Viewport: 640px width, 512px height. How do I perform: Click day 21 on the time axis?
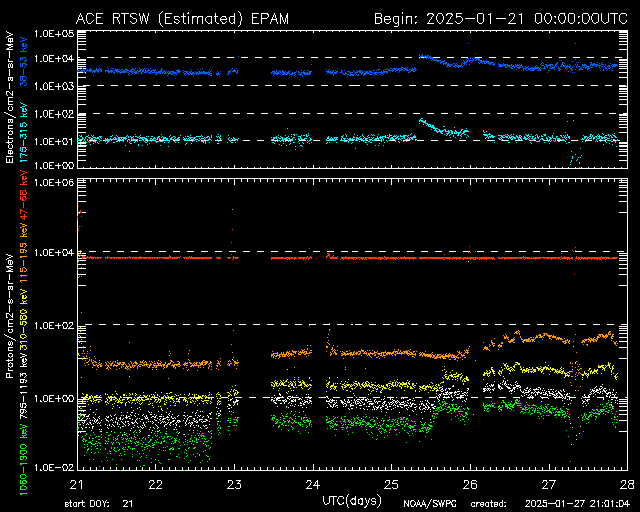coord(77,485)
